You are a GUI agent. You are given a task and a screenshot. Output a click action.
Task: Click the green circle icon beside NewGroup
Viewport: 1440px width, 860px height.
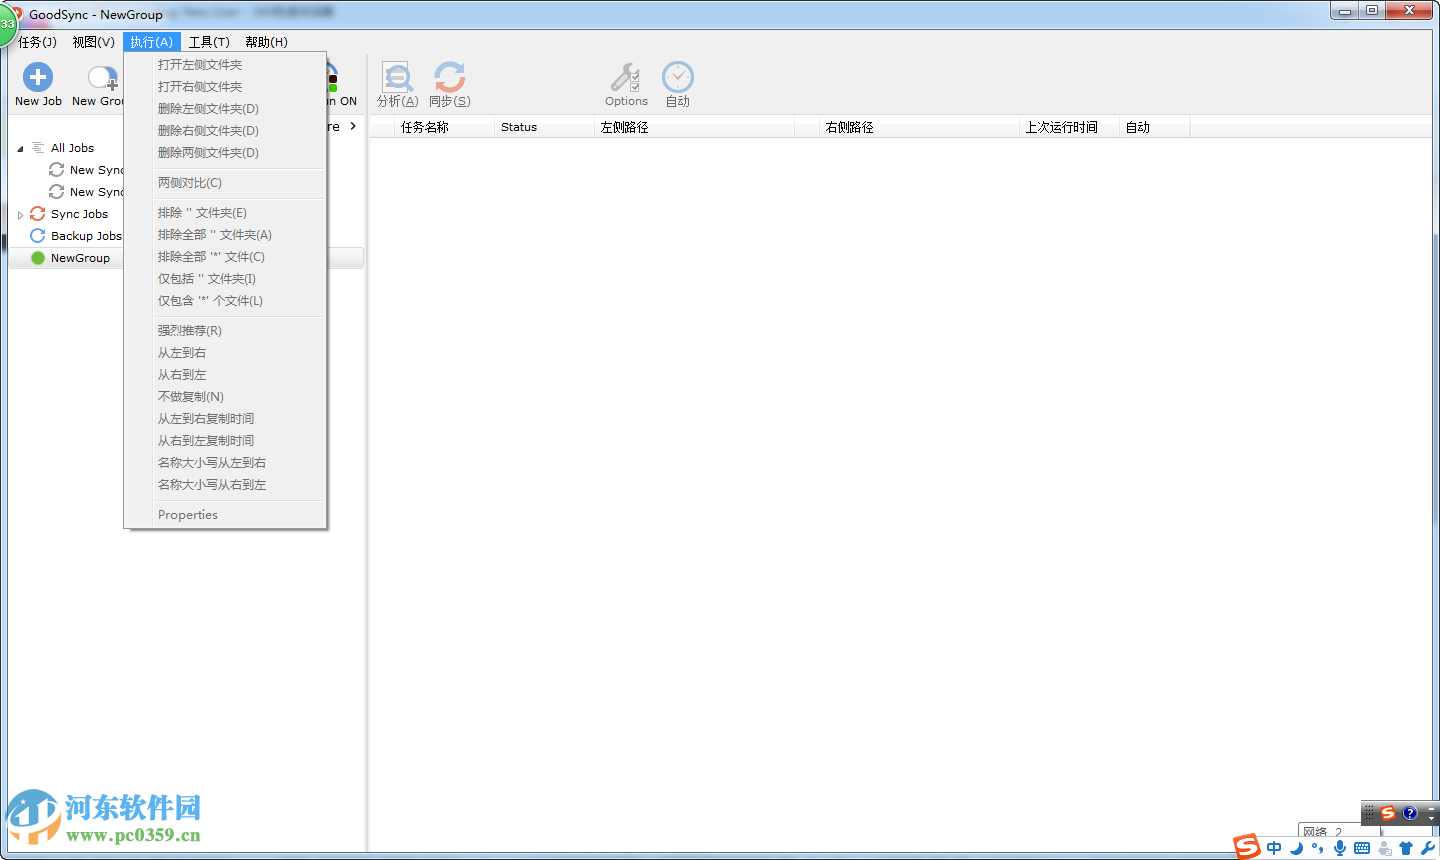(x=38, y=258)
